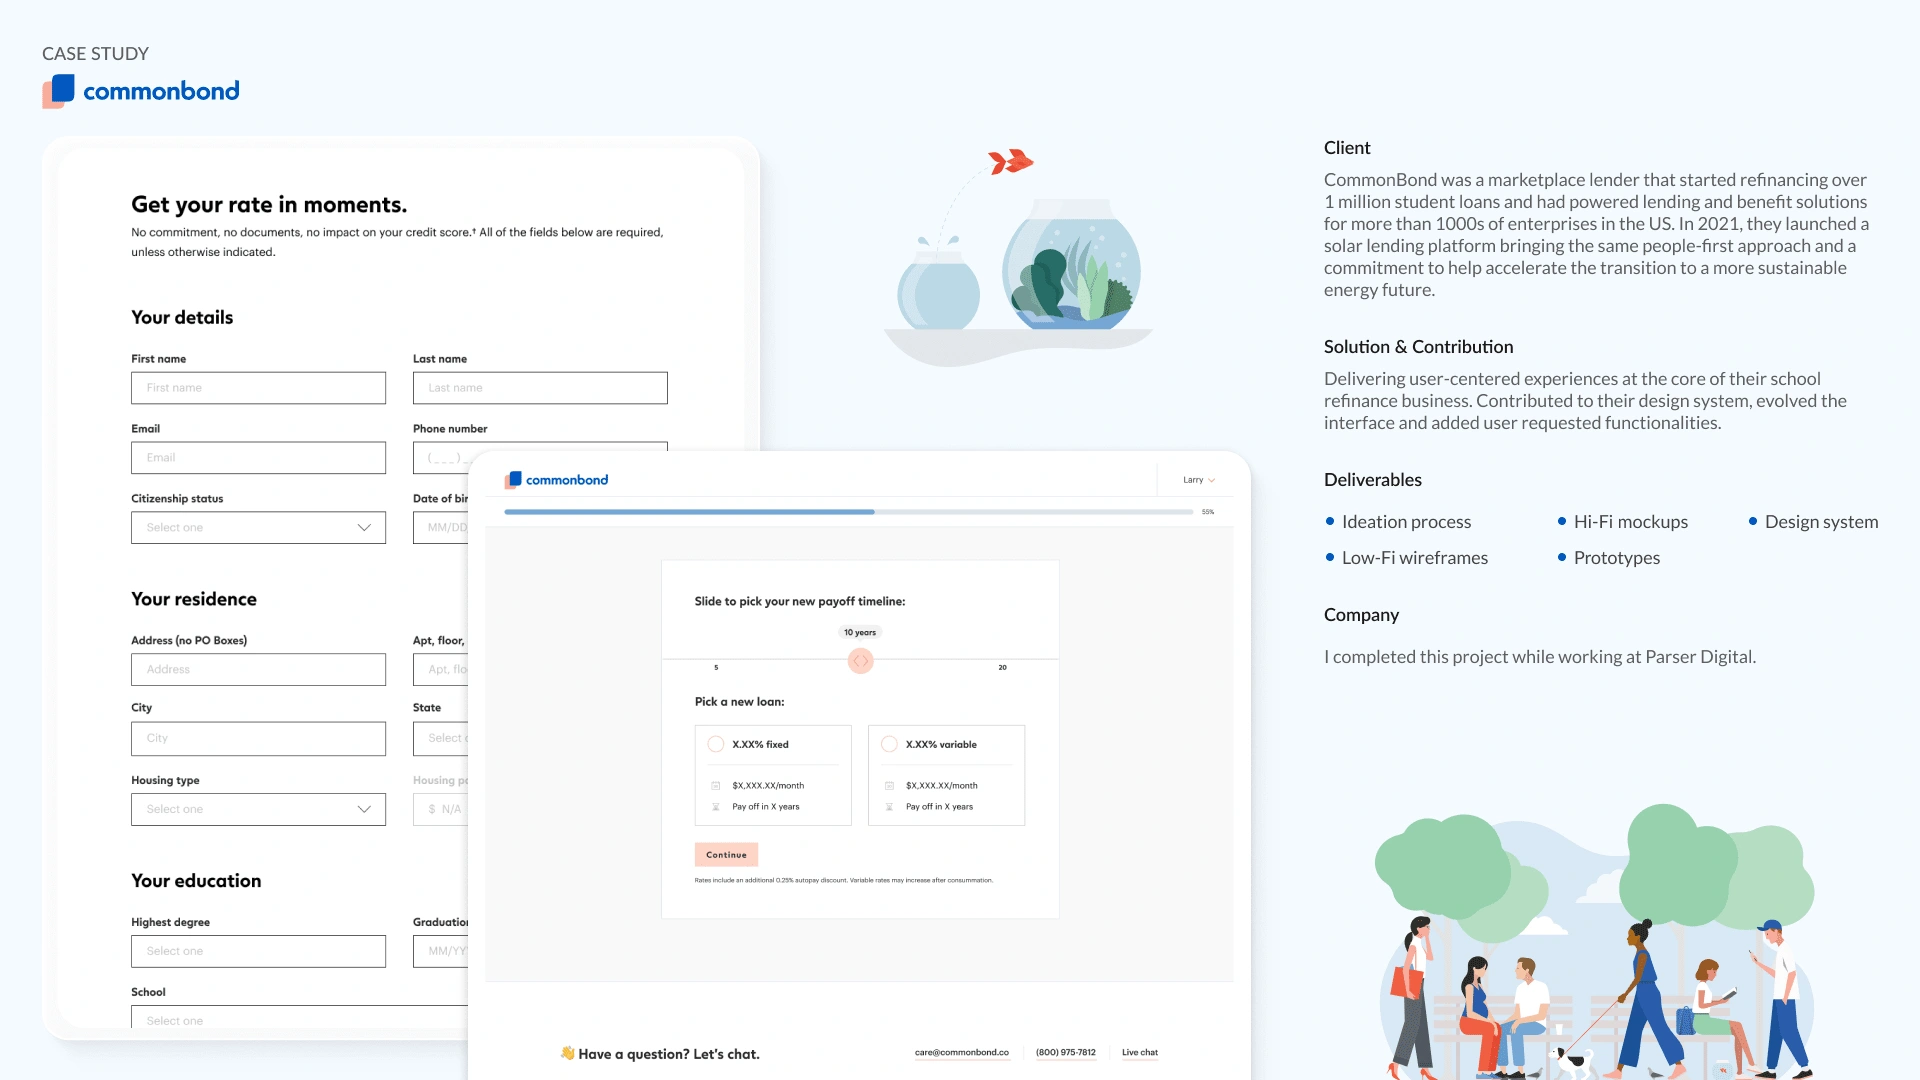Click the 'Low-Fi wireframes' deliverable
Image resolution: width=1920 pixels, height=1080 pixels.
1415,558
